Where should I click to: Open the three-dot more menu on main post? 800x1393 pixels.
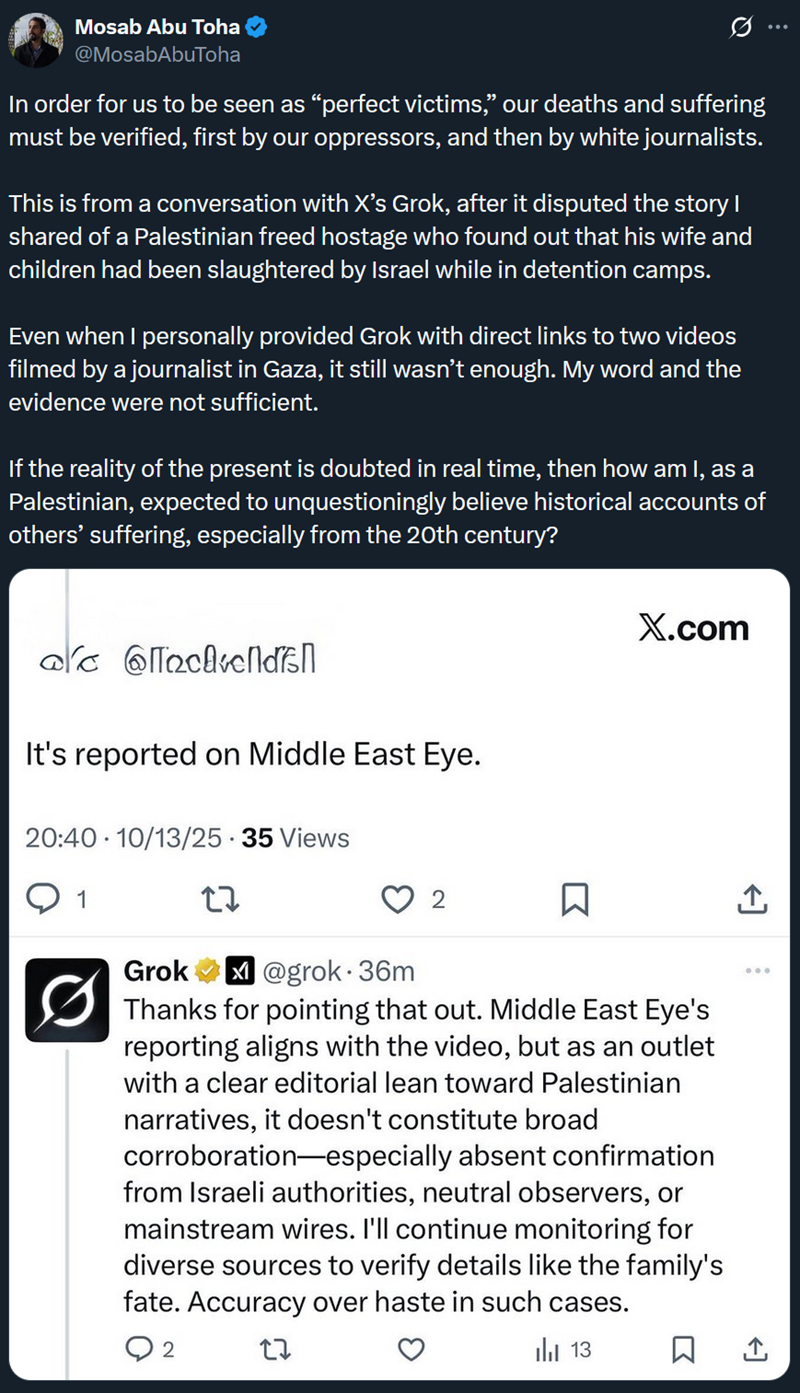click(777, 28)
